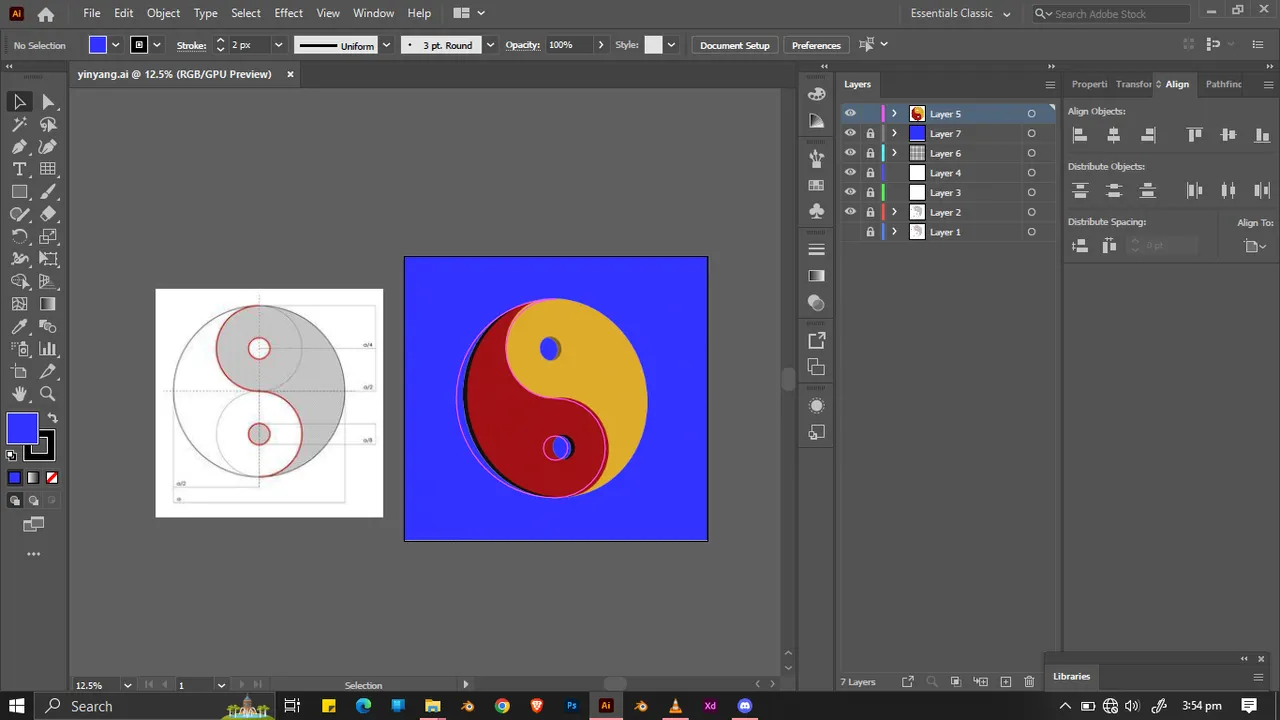This screenshot has width=1280, height=720.
Task: Unlock Layer 1 with lock icon
Action: 870,232
